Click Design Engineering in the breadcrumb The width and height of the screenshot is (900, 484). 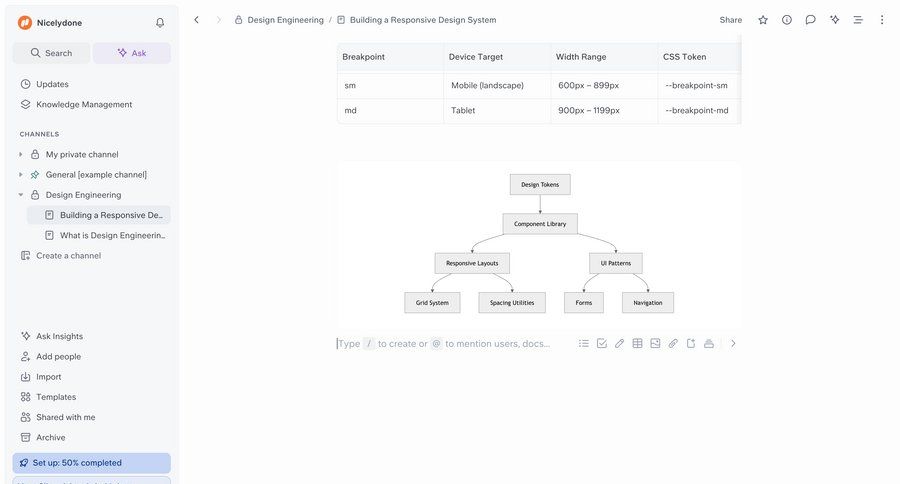285,20
